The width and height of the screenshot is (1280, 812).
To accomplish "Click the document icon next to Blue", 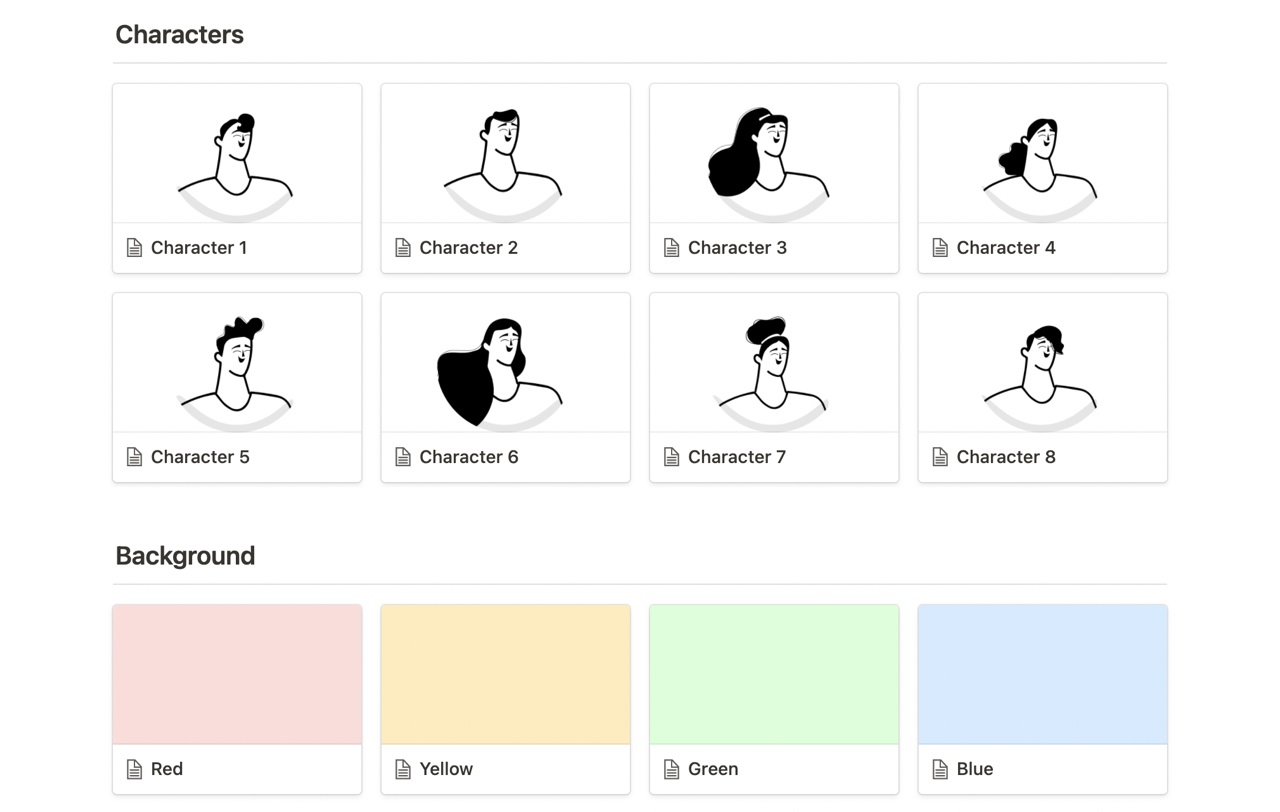I will (x=940, y=769).
